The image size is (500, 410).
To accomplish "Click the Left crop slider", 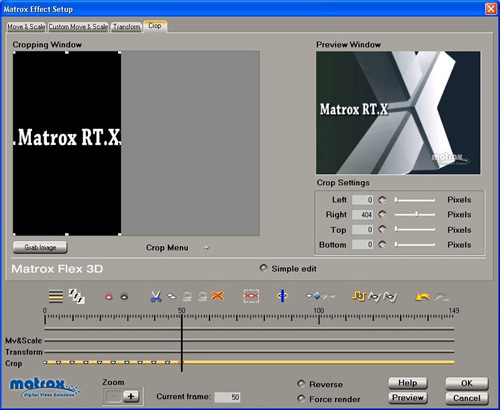I will 415,200.
